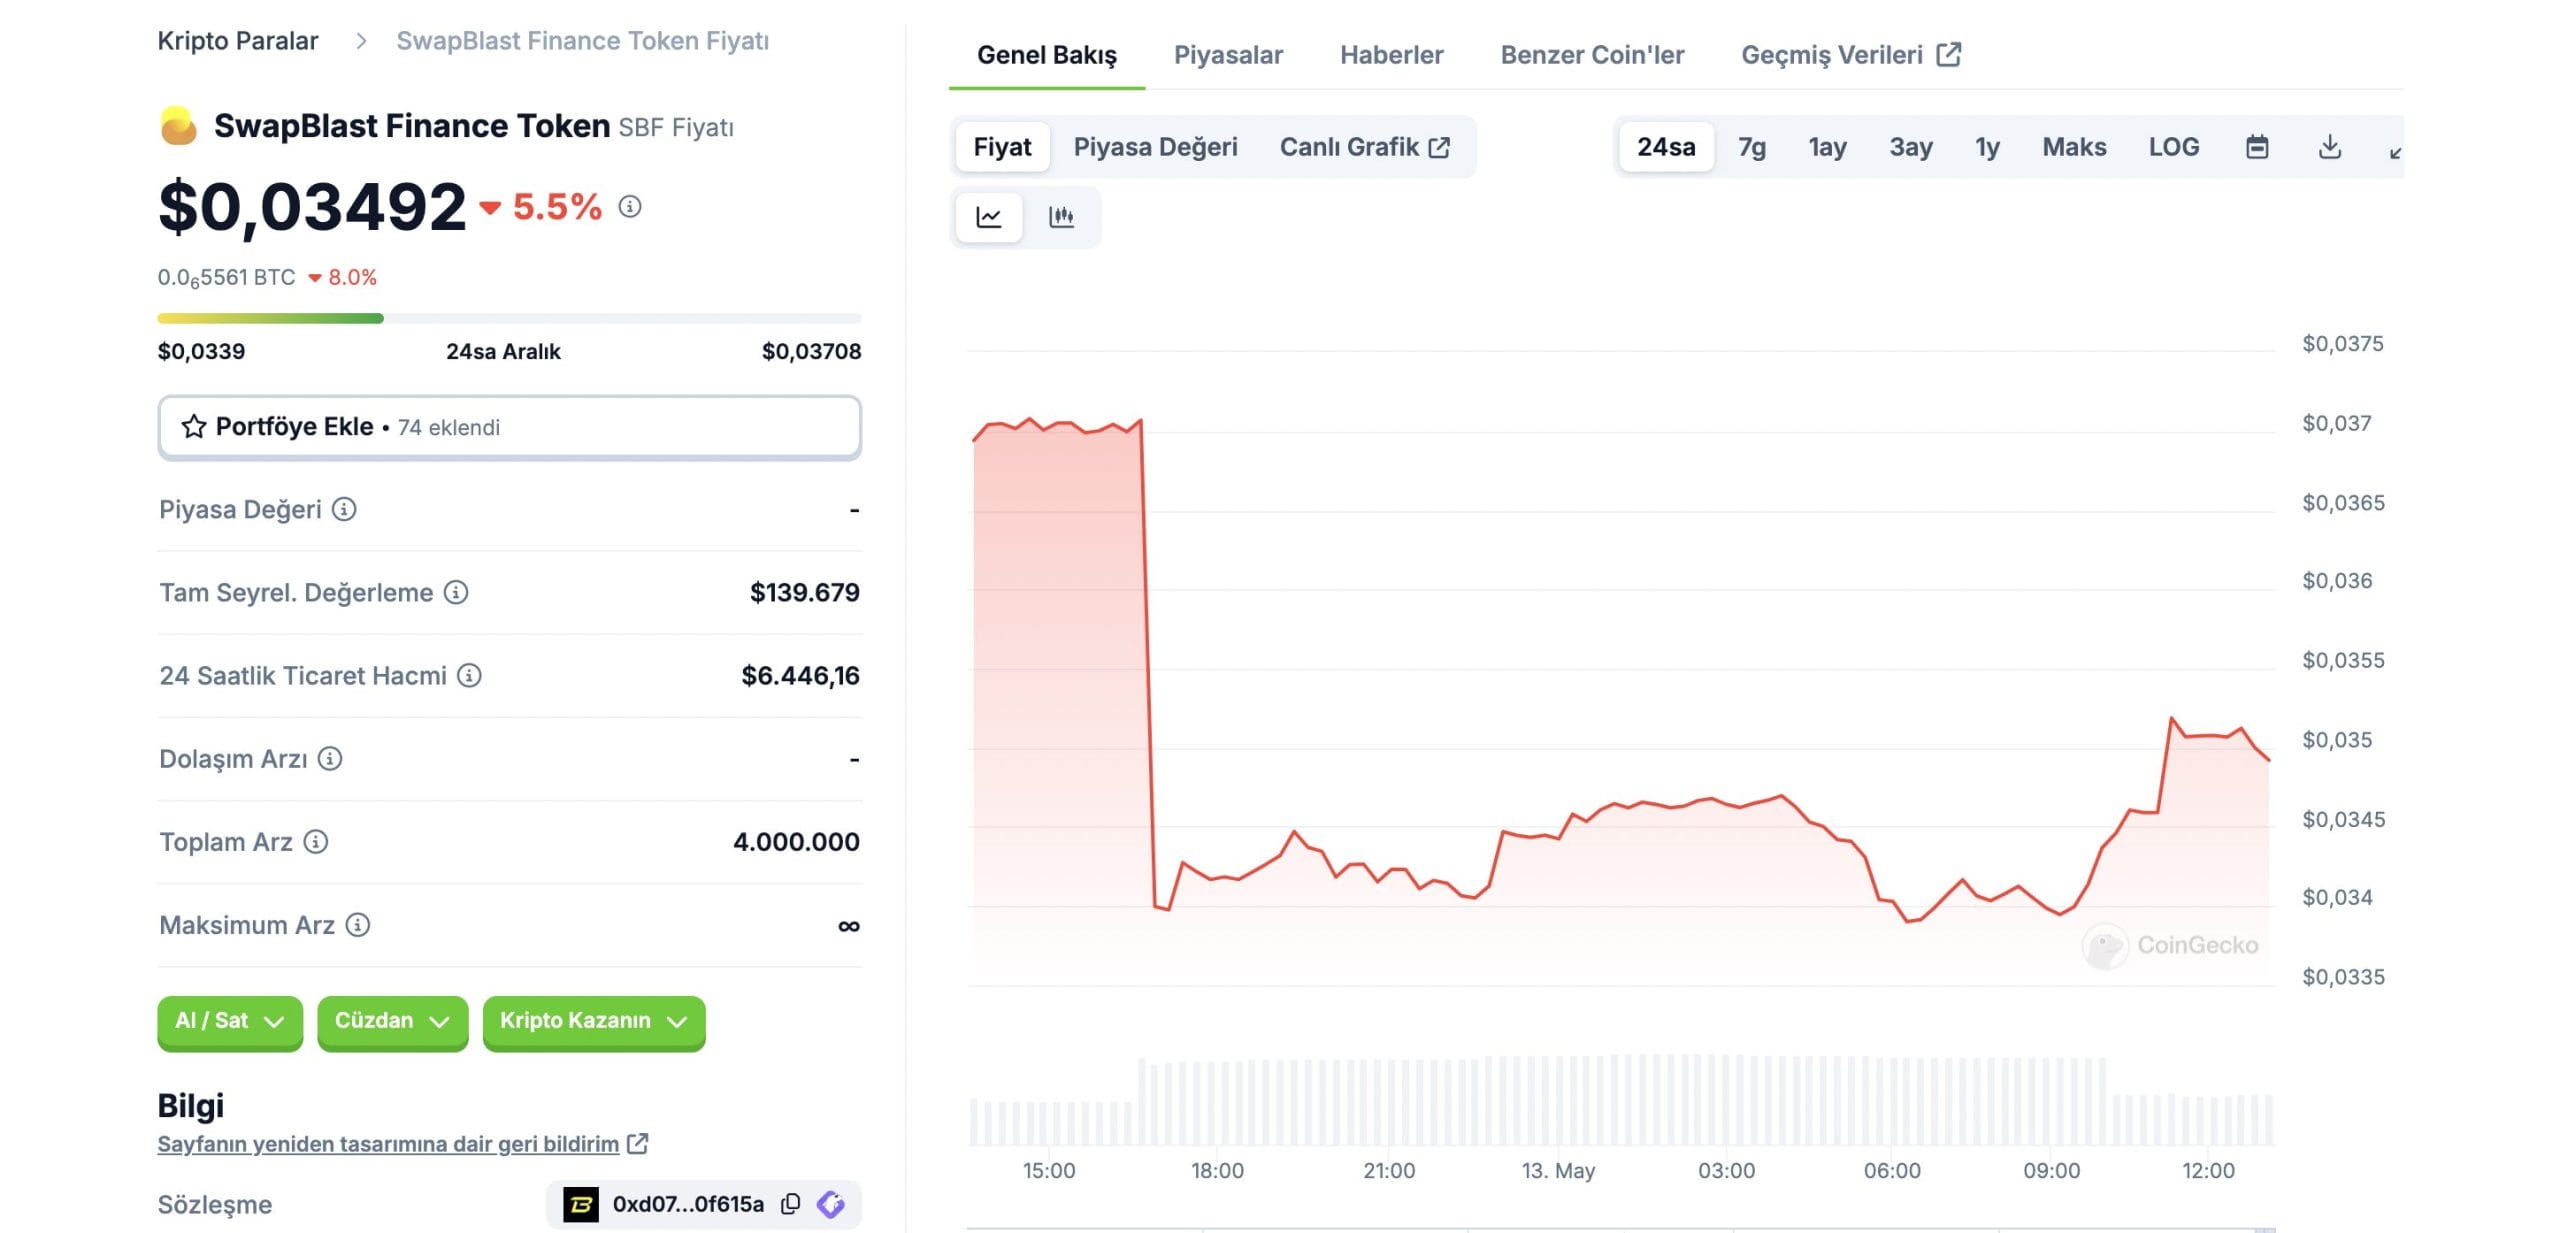Select the line chart view icon
The height and width of the screenshot is (1233, 2560).
(x=988, y=217)
